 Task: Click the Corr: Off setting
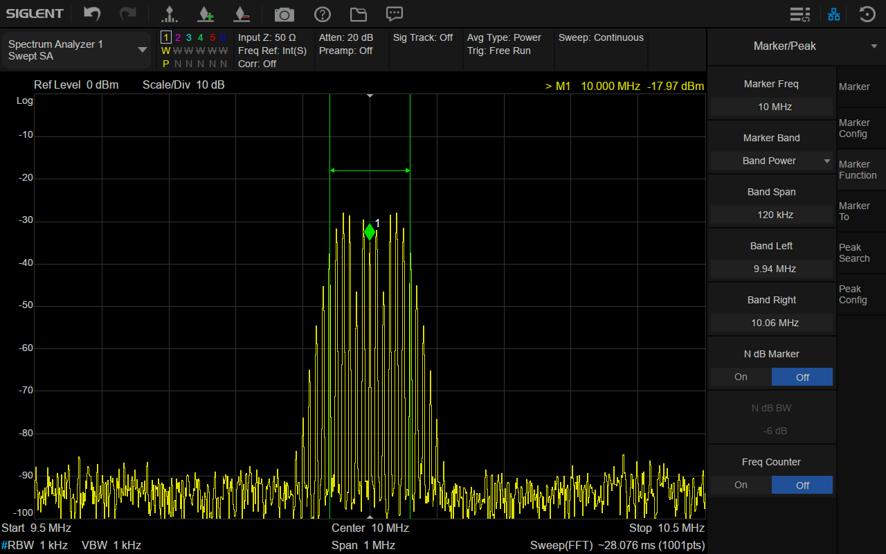pos(257,64)
